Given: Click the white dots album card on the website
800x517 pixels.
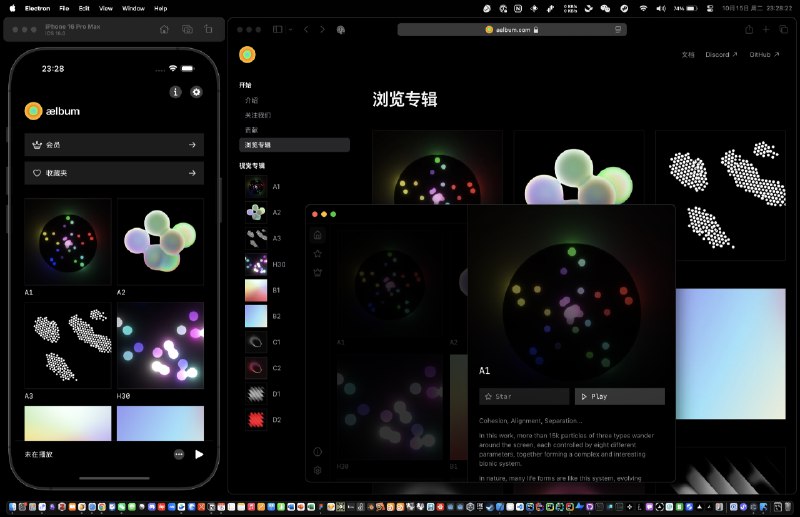Looking at the screenshot, I should click(x=720, y=195).
